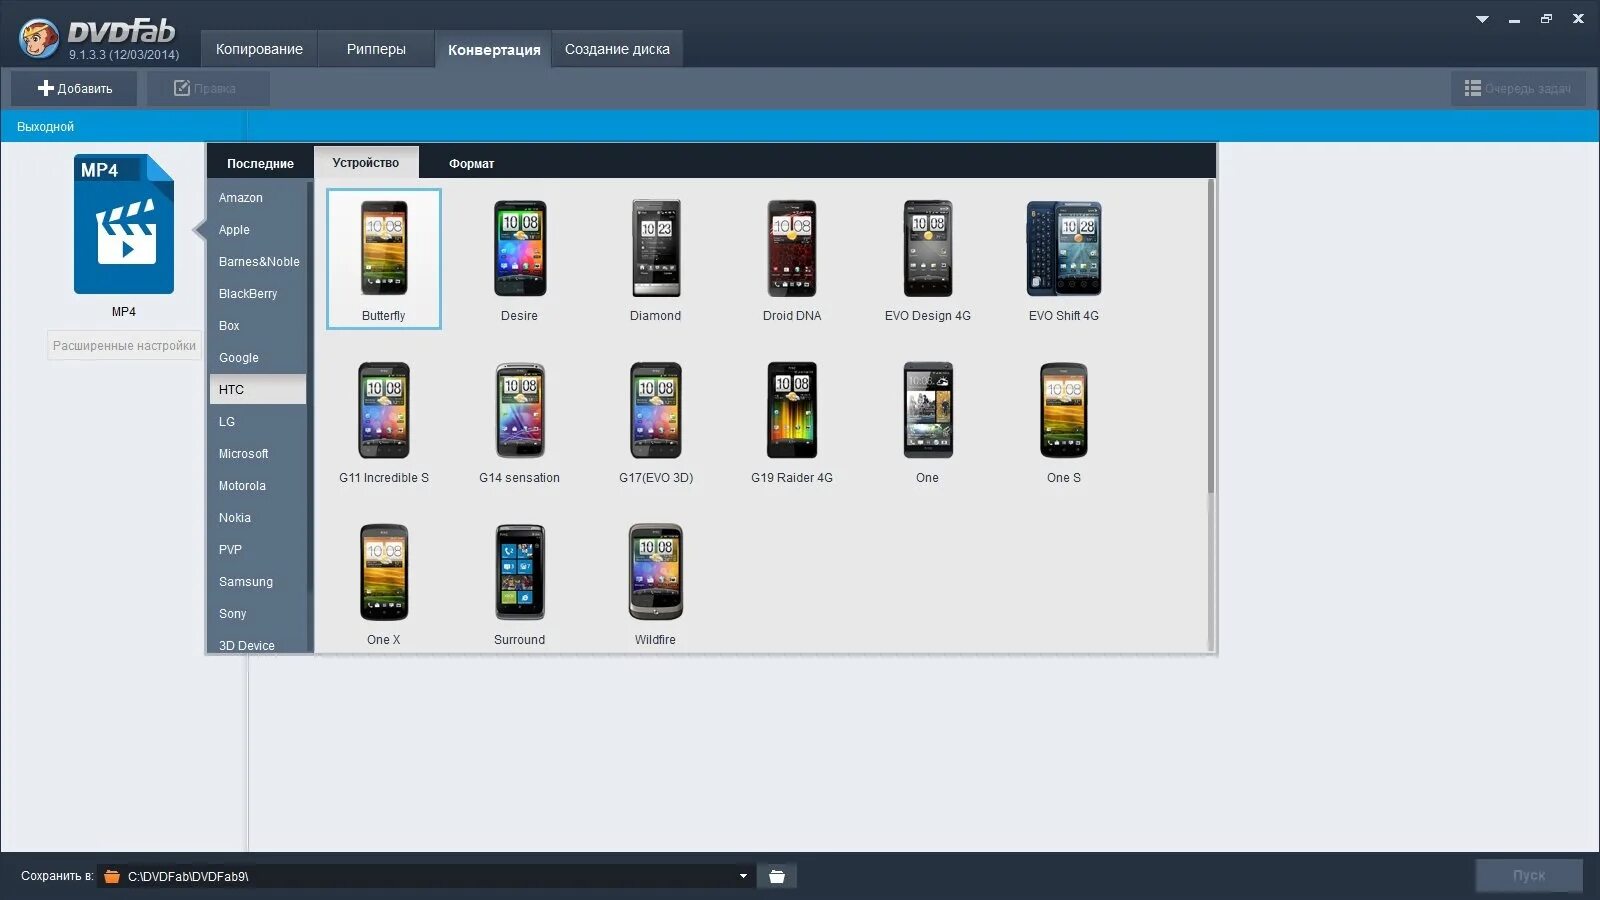
Task: Click the DVDFab logo mascot
Action: click(x=39, y=39)
